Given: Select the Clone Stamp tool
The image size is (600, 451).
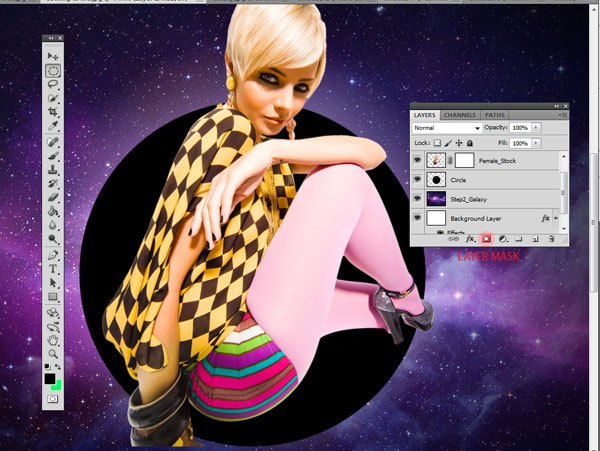Looking at the screenshot, I should [x=53, y=169].
